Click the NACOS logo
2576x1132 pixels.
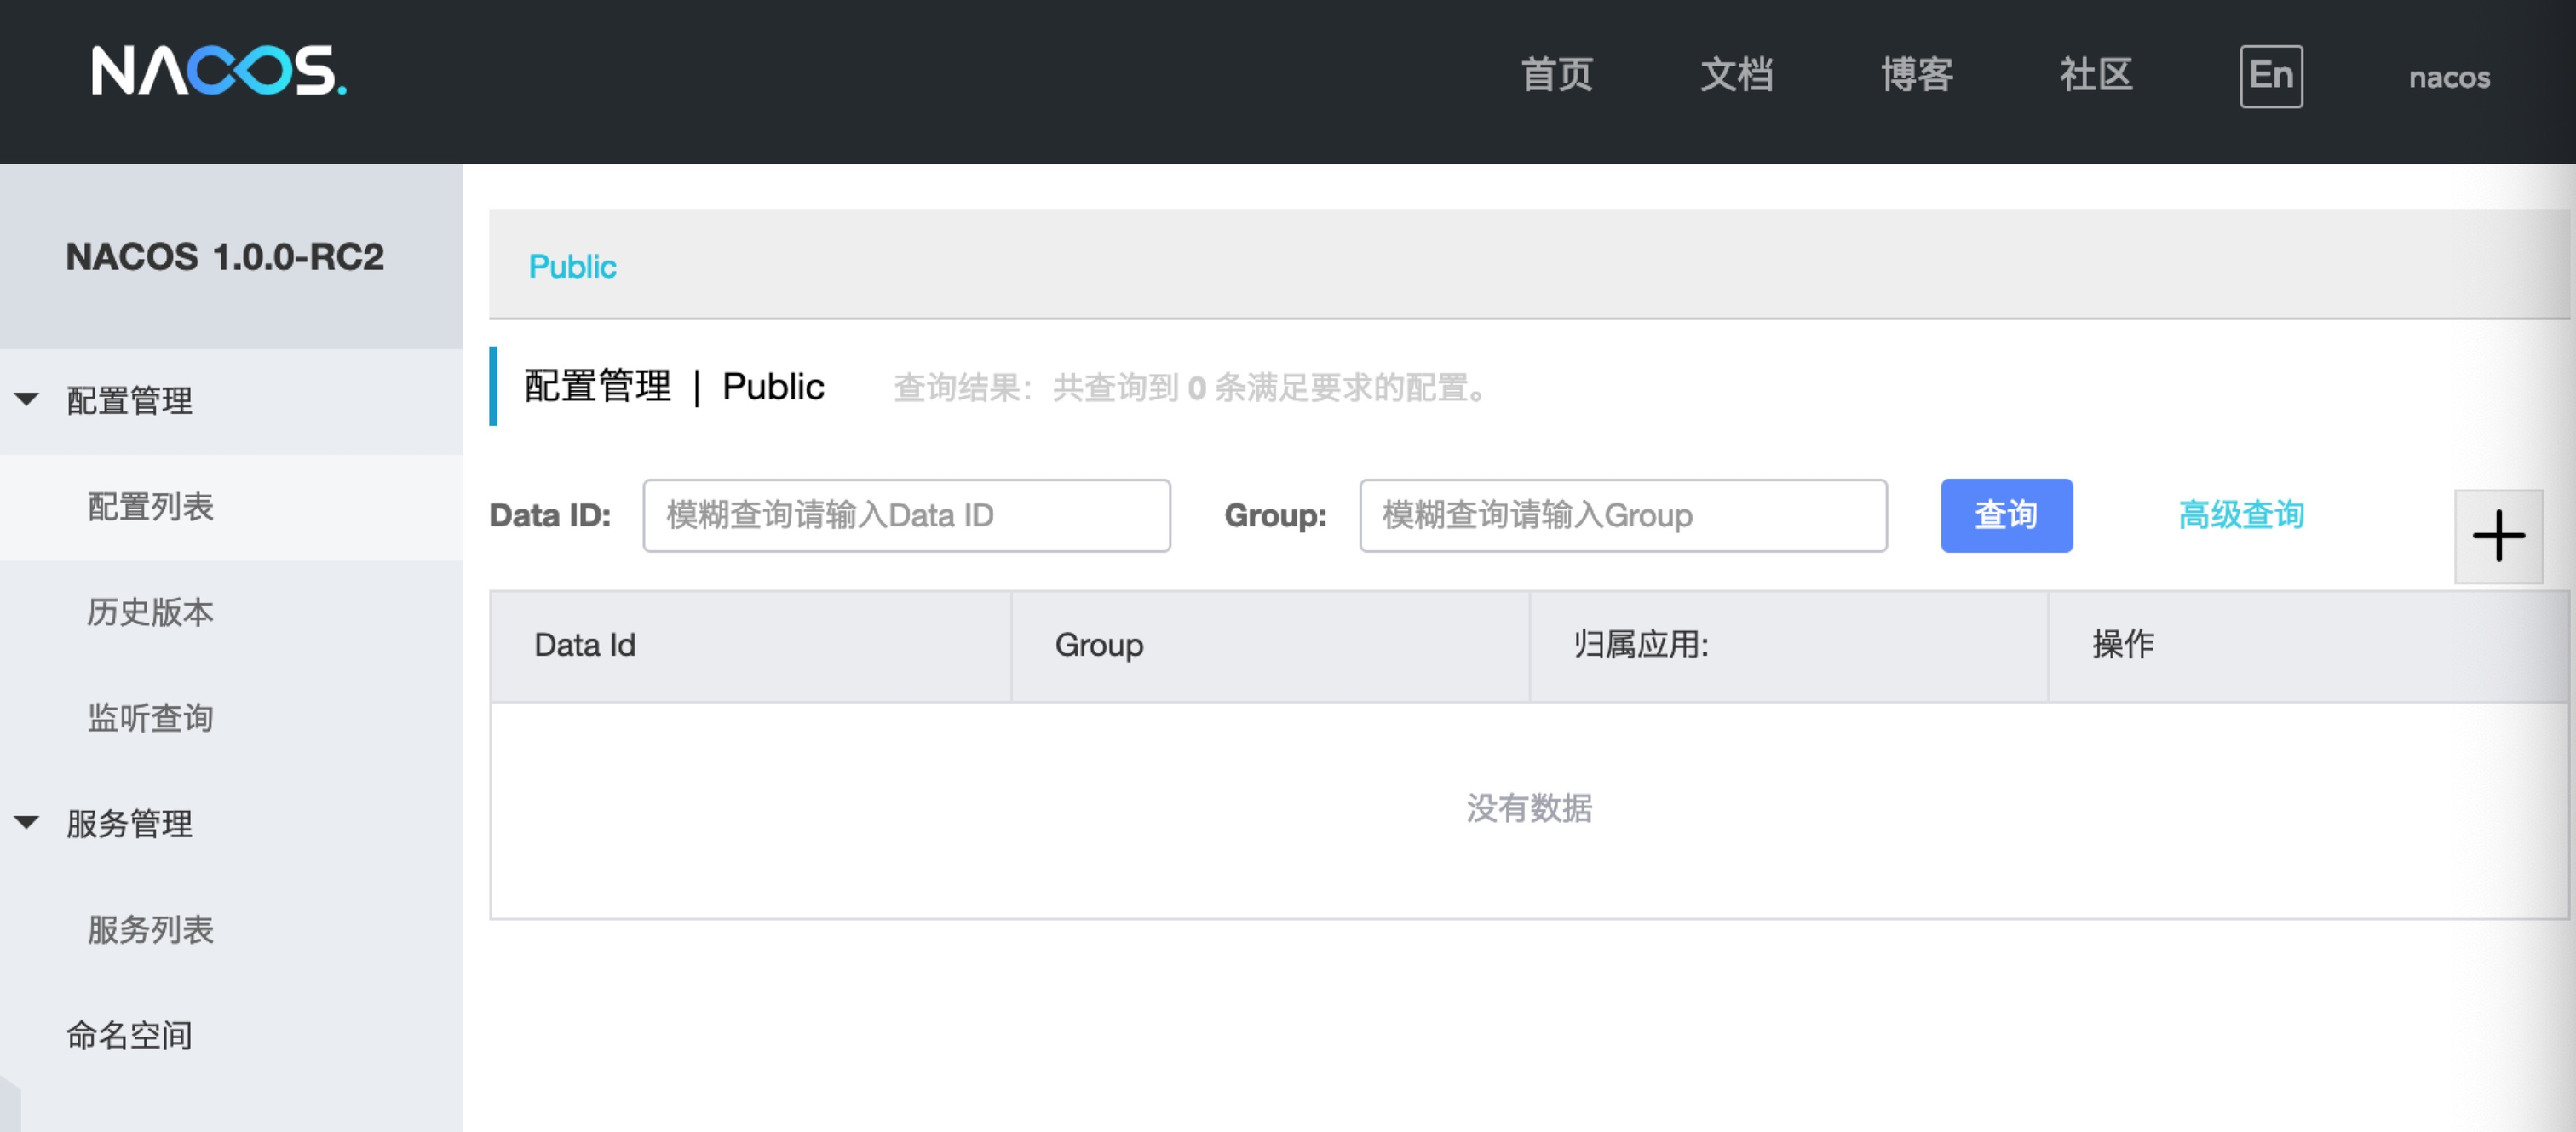[219, 71]
